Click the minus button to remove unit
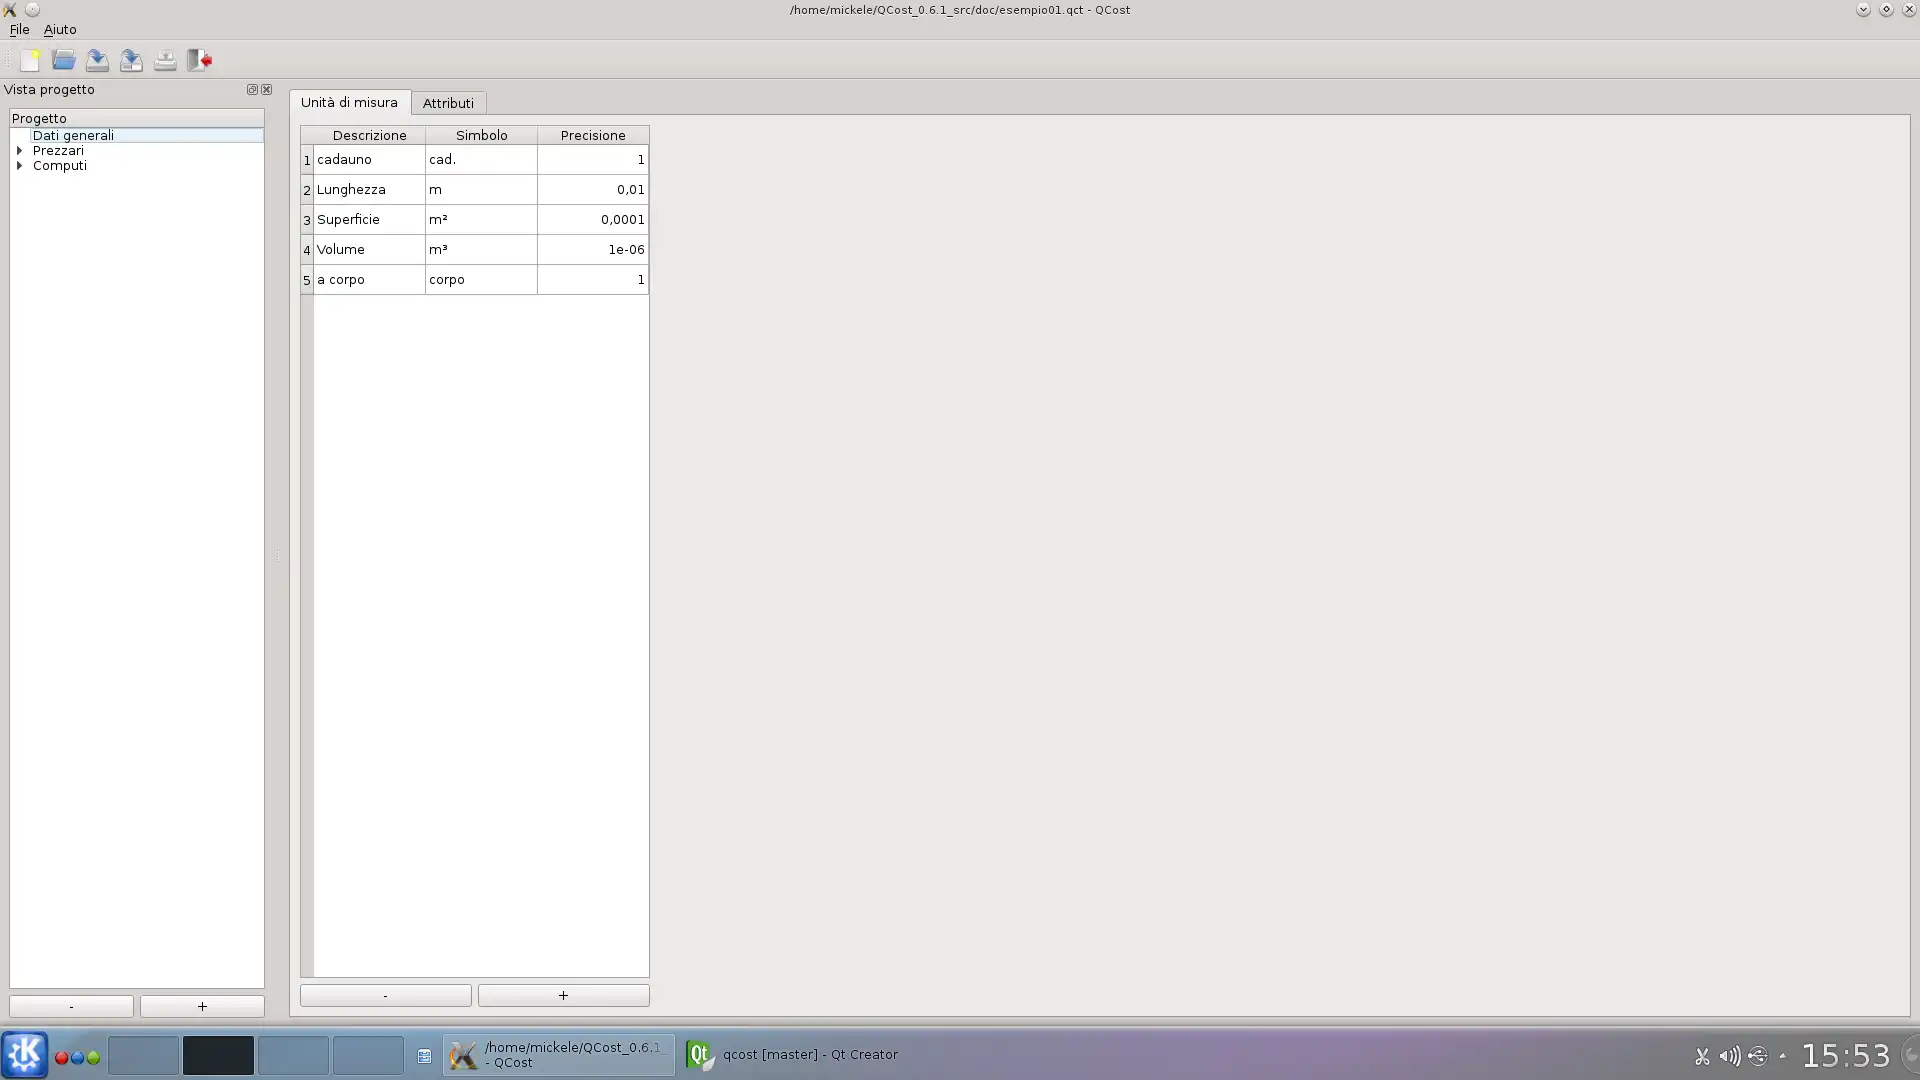 tap(385, 994)
